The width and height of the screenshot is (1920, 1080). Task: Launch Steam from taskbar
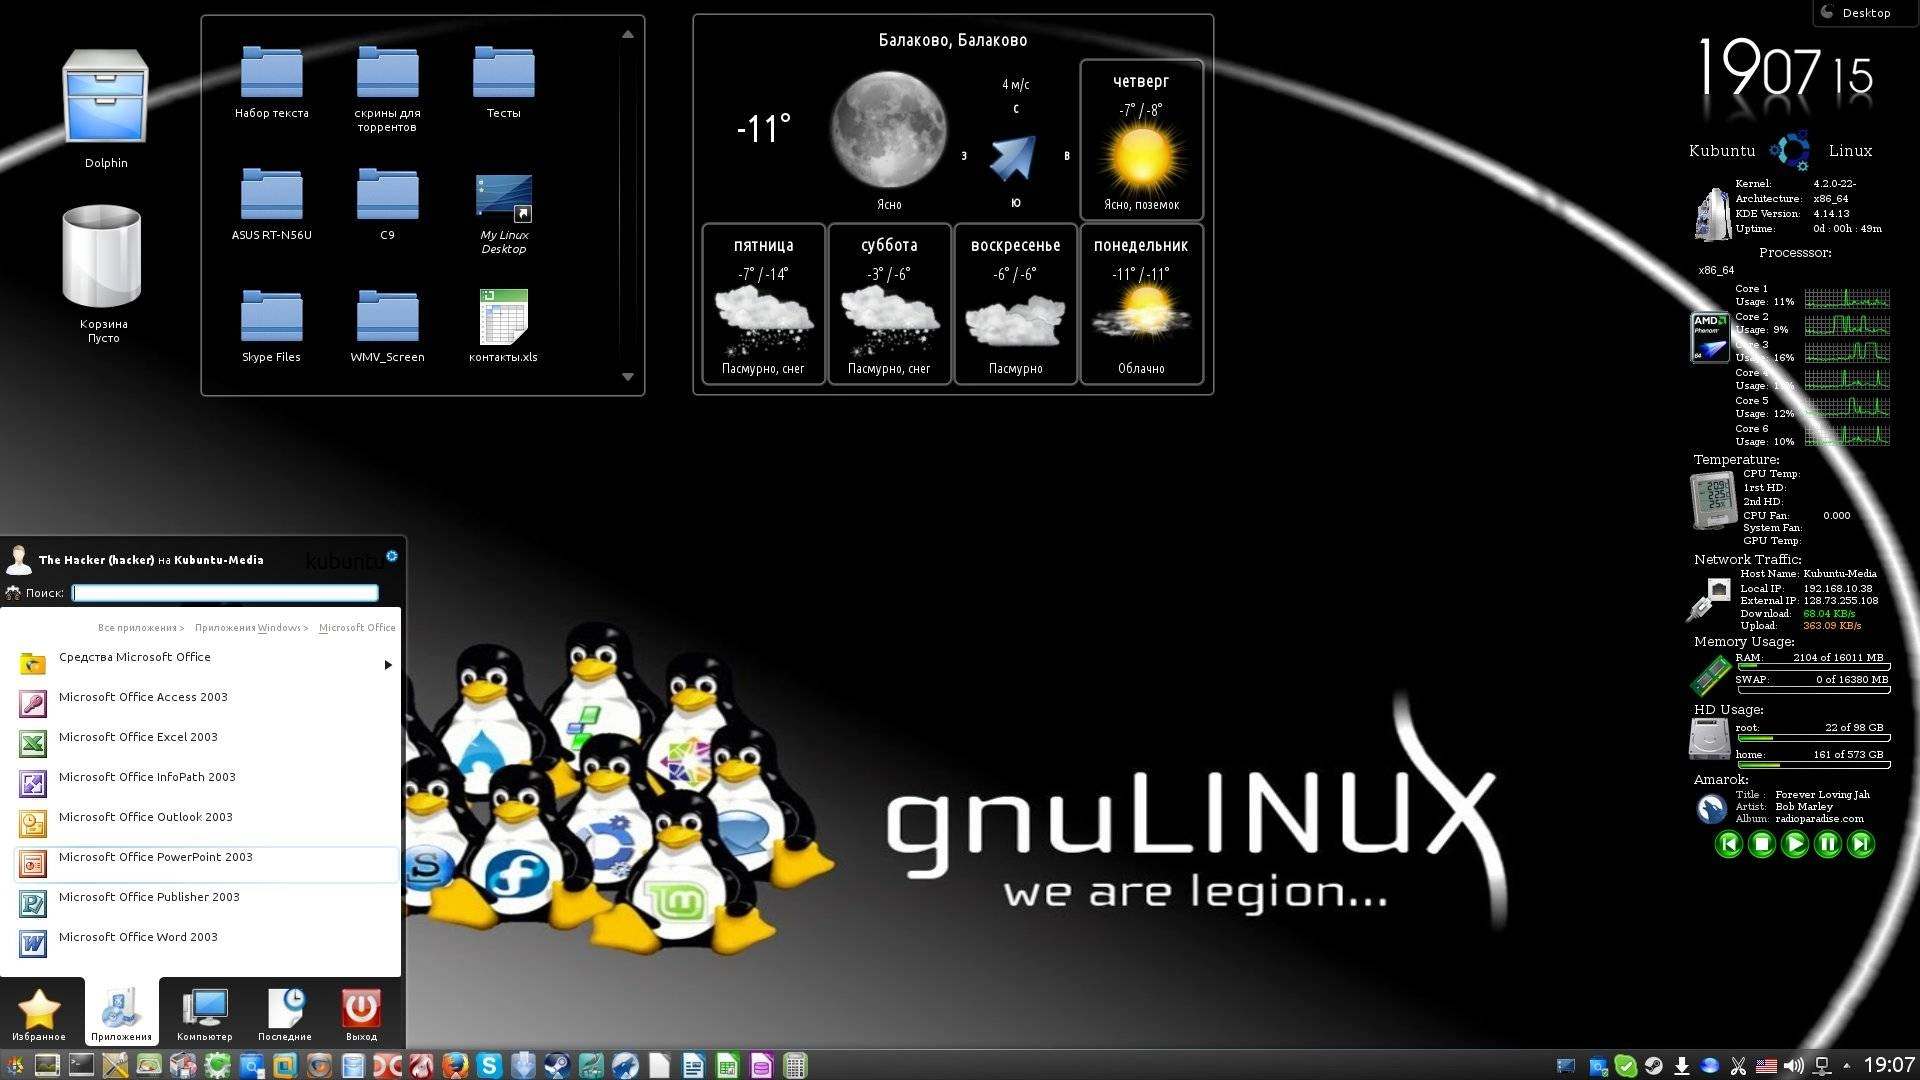click(557, 1066)
